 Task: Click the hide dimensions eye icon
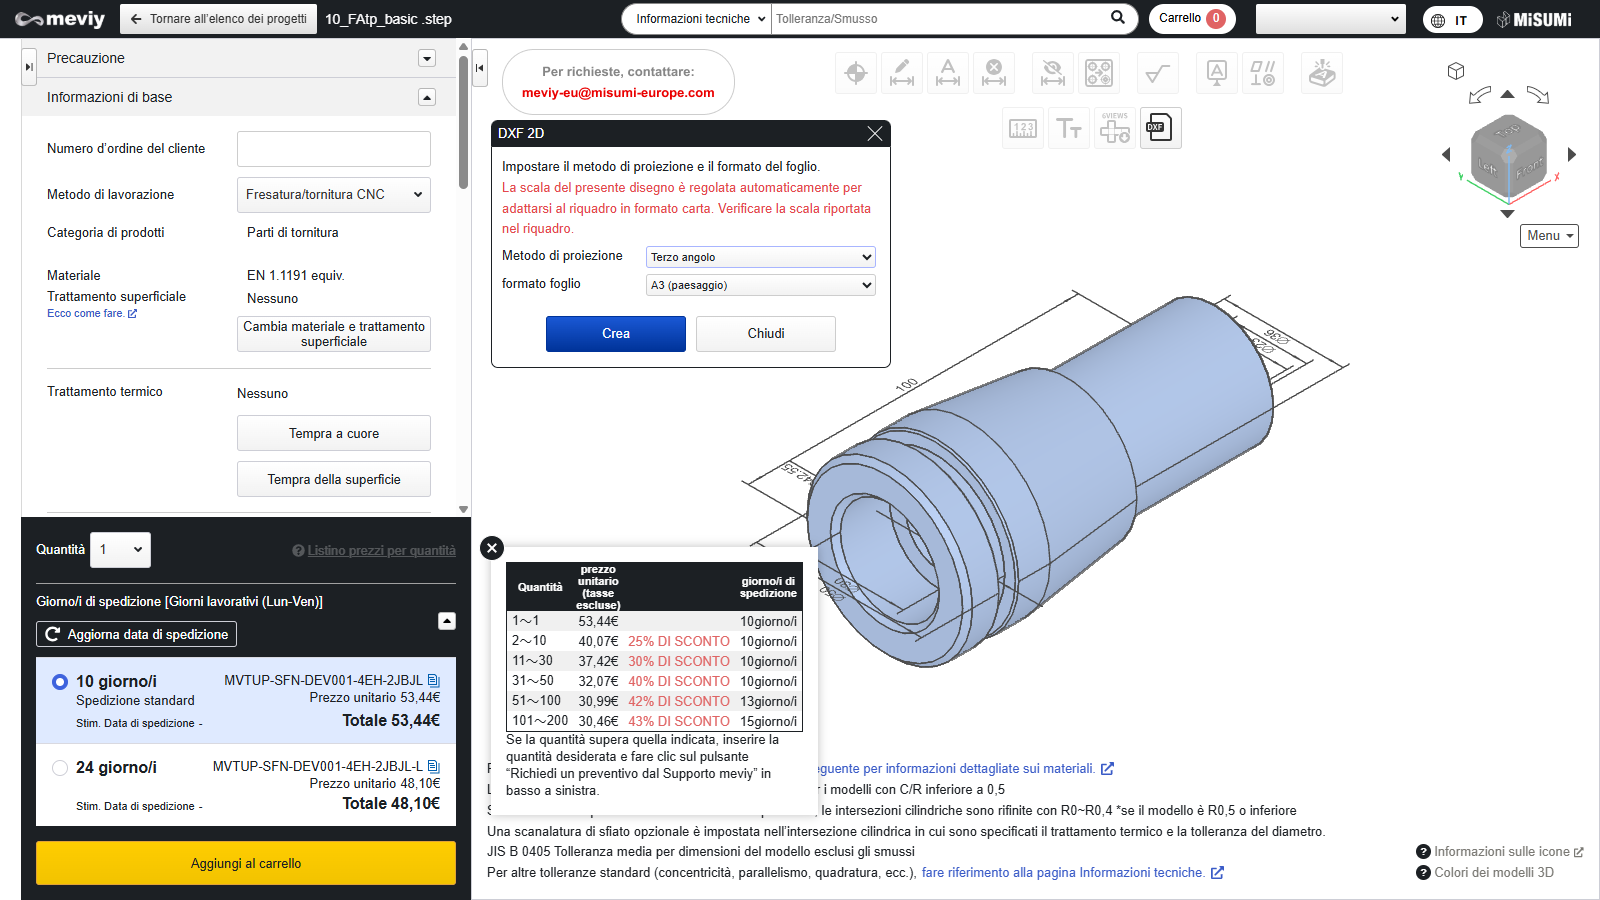click(1052, 73)
